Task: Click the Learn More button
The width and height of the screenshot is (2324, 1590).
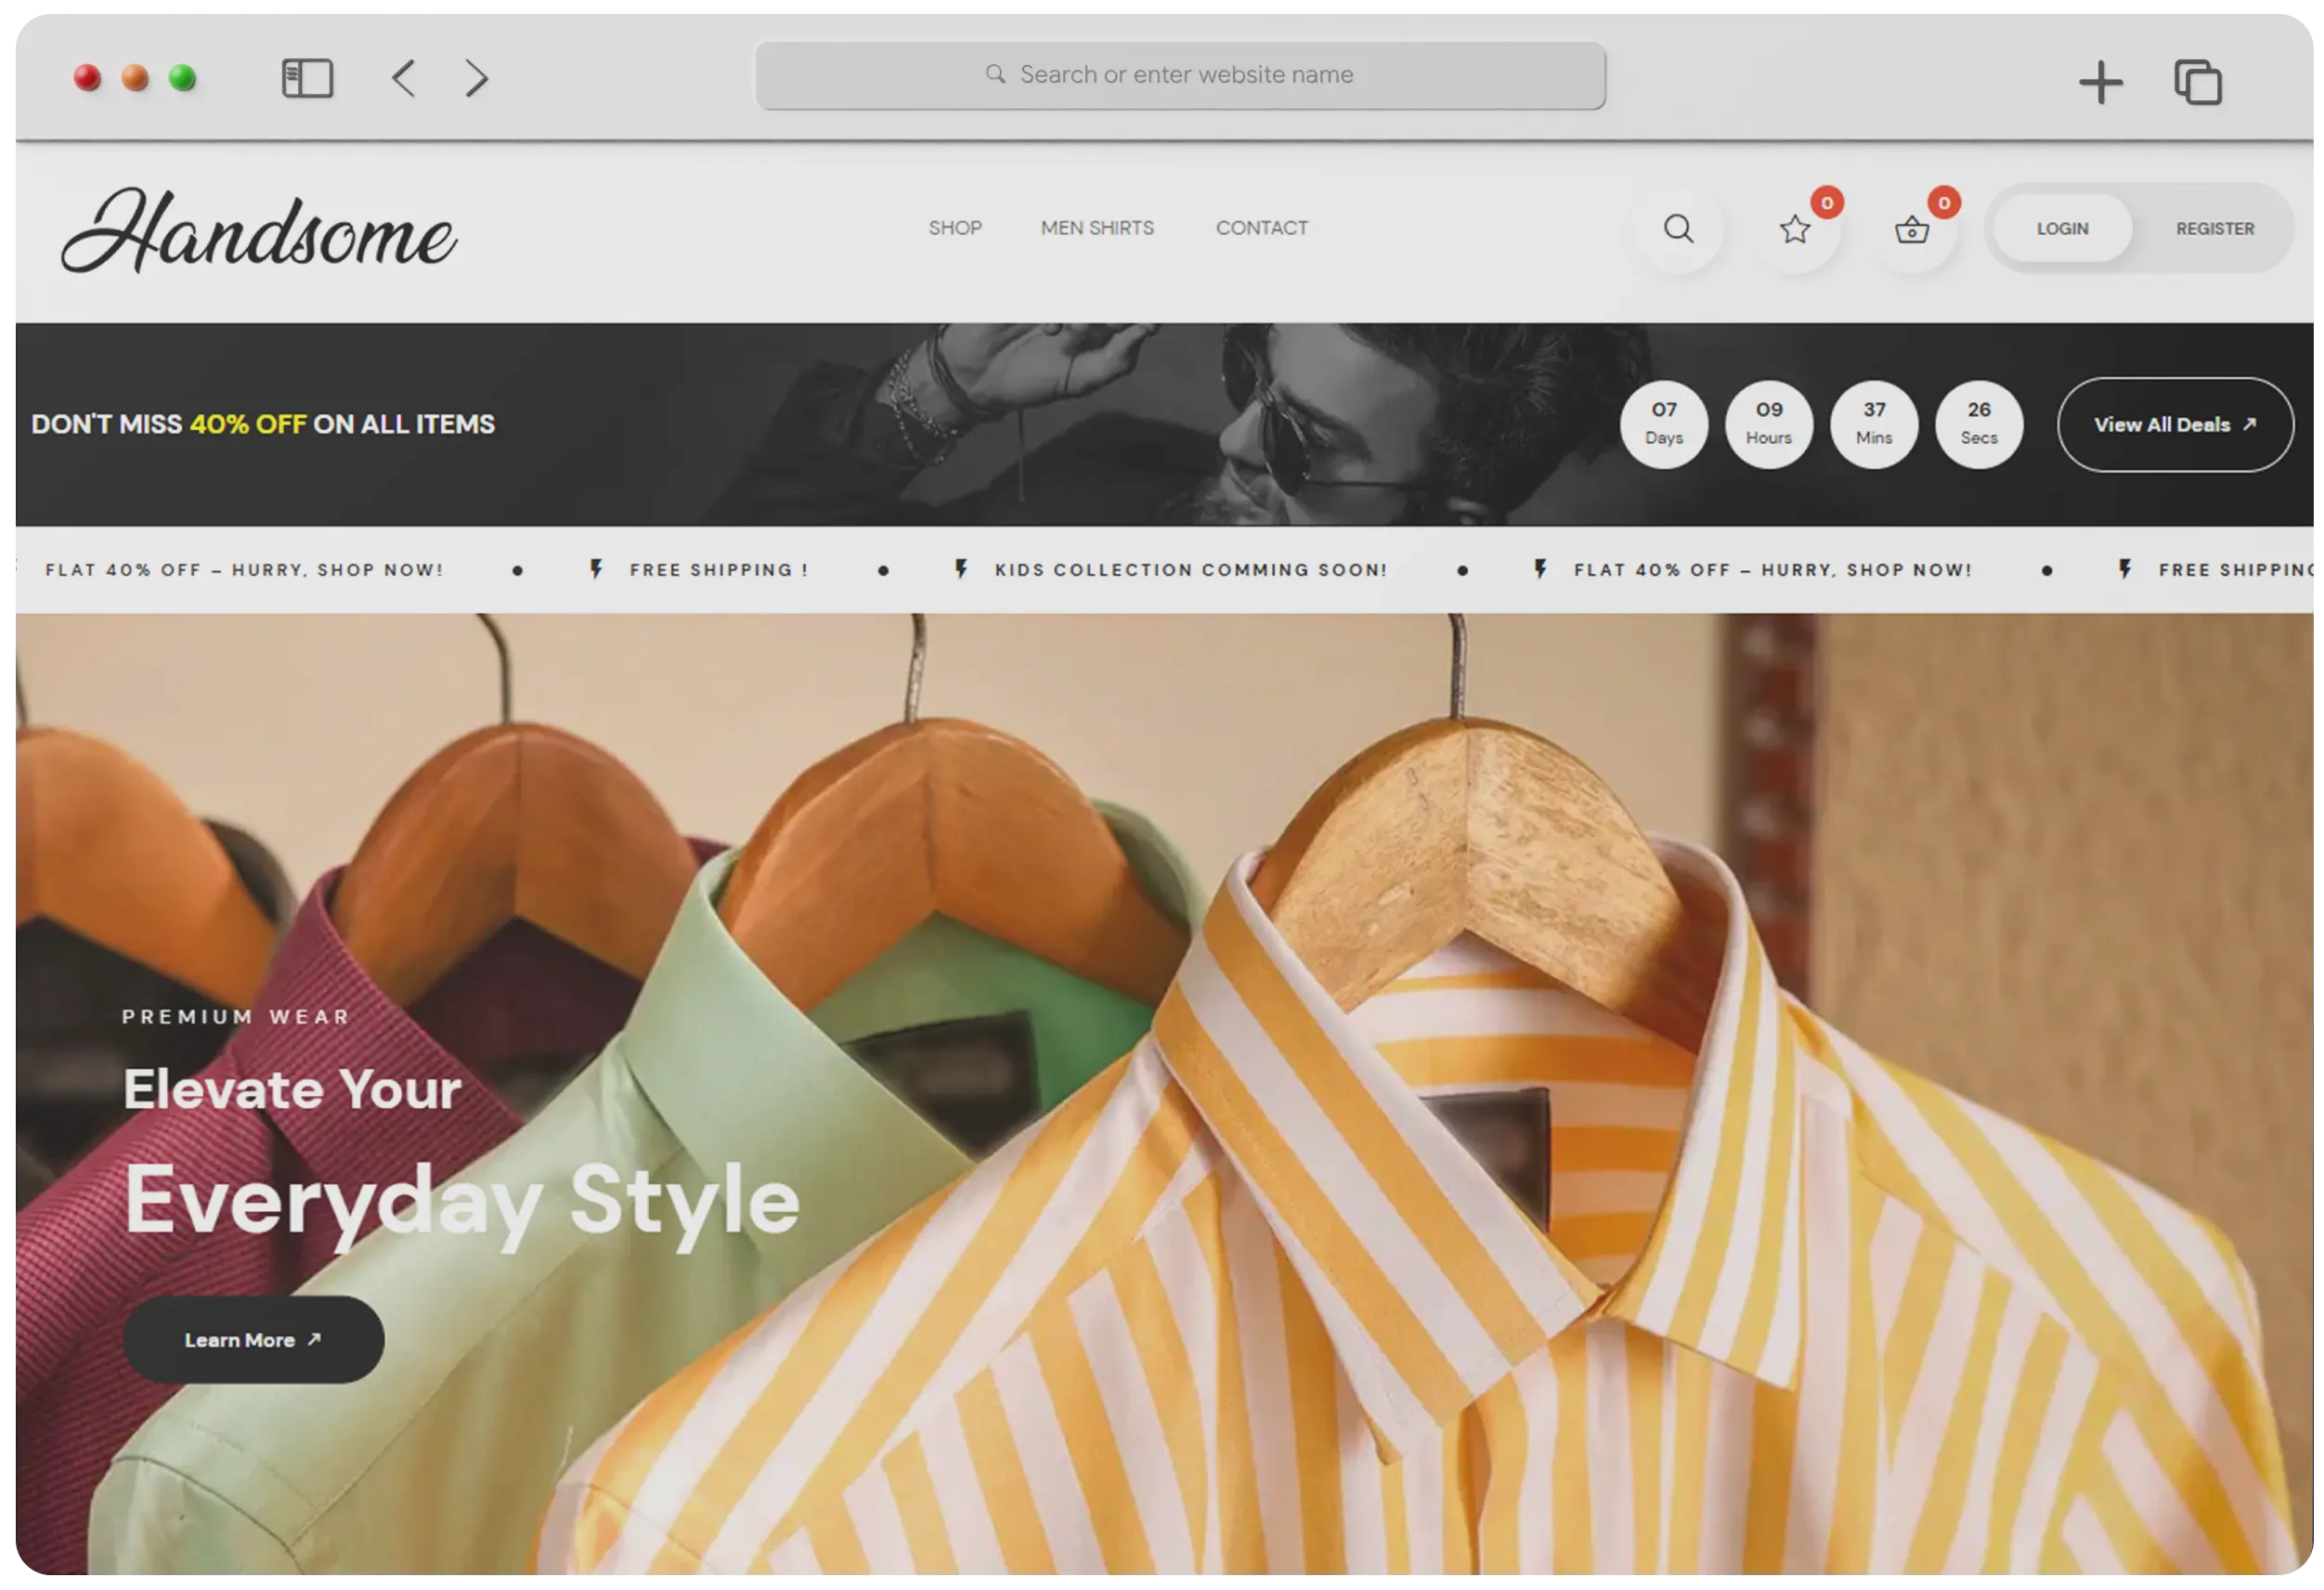Action: coord(253,1340)
